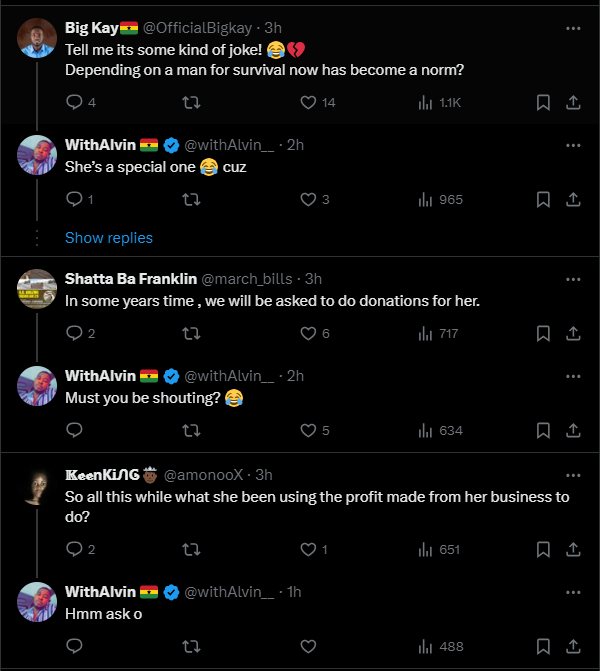Open more options on Big Kay's tweet
The width and height of the screenshot is (600, 671).
pyautogui.click(x=573, y=28)
